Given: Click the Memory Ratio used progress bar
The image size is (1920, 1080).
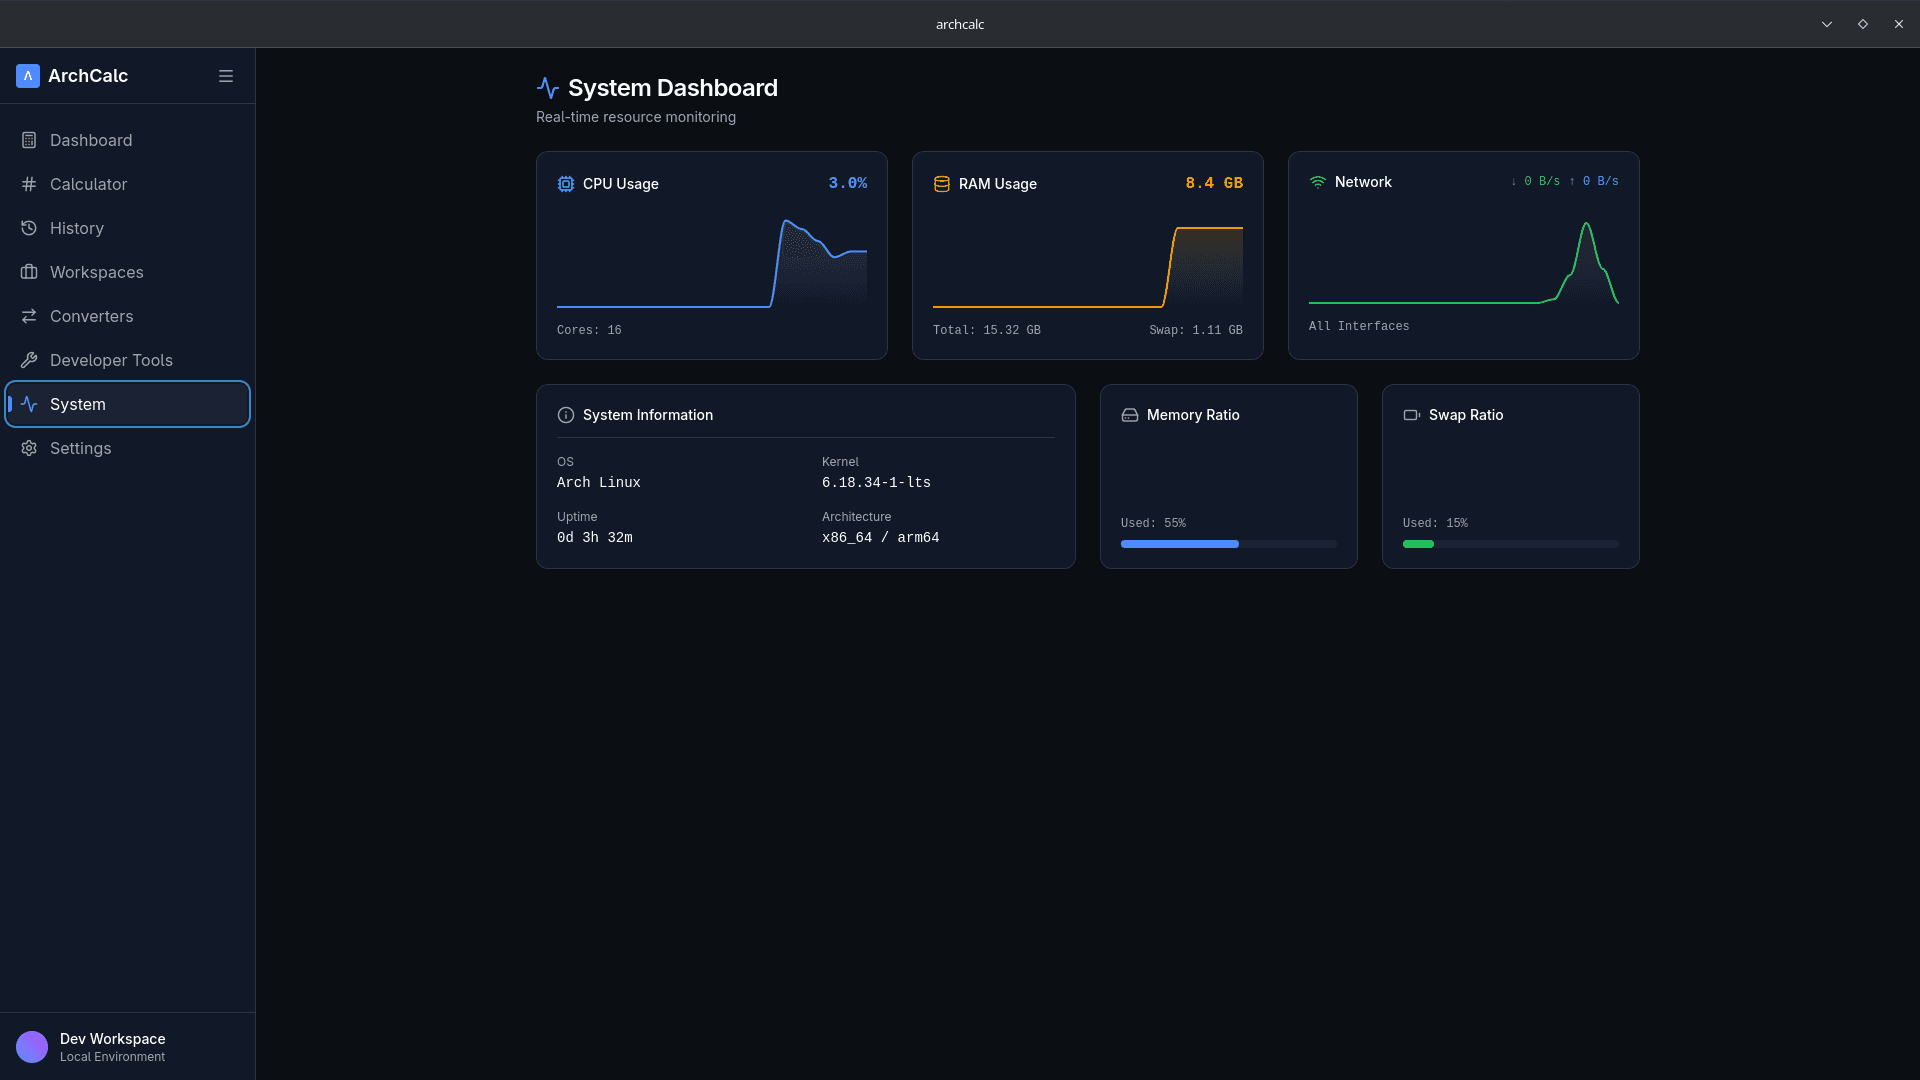Looking at the screenshot, I should tap(1229, 544).
